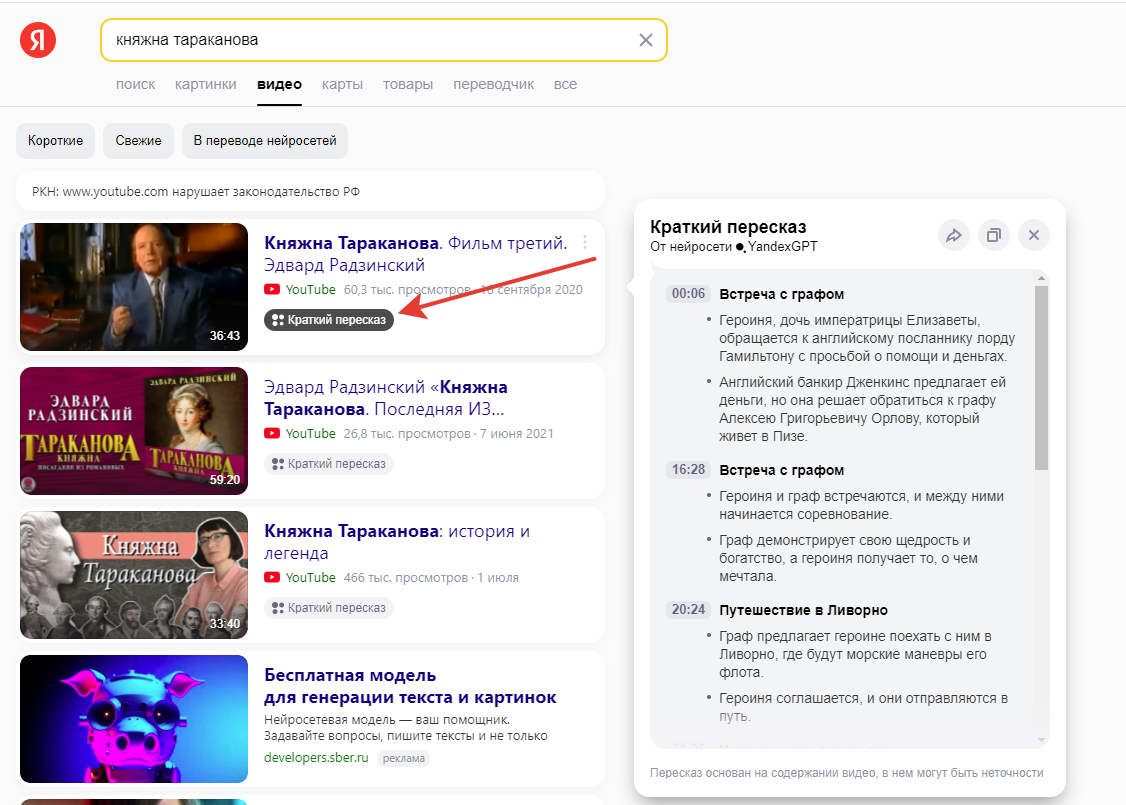
Task: Click the summary scroll up arrow
Action: click(x=1041, y=278)
